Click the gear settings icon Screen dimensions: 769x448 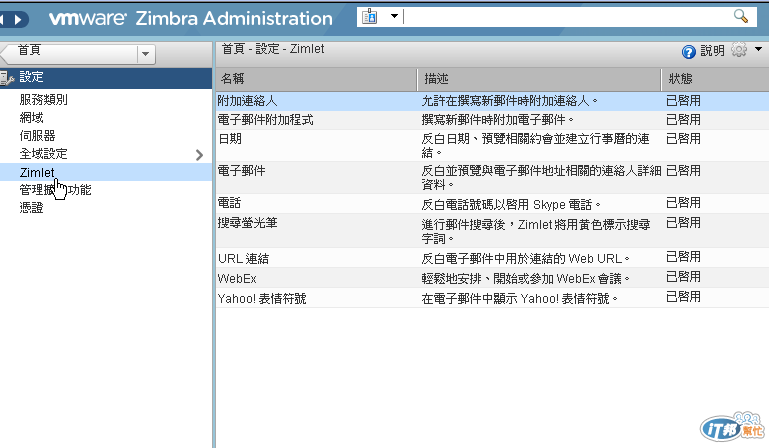click(x=739, y=50)
